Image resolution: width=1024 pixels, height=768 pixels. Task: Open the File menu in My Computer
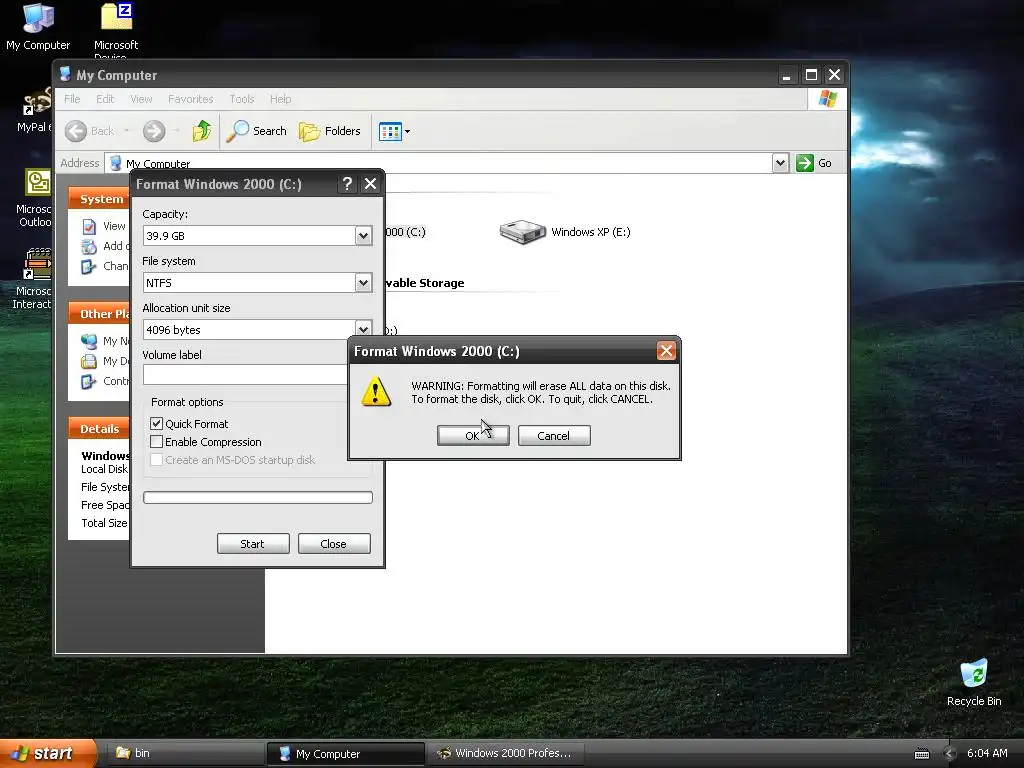click(72, 99)
